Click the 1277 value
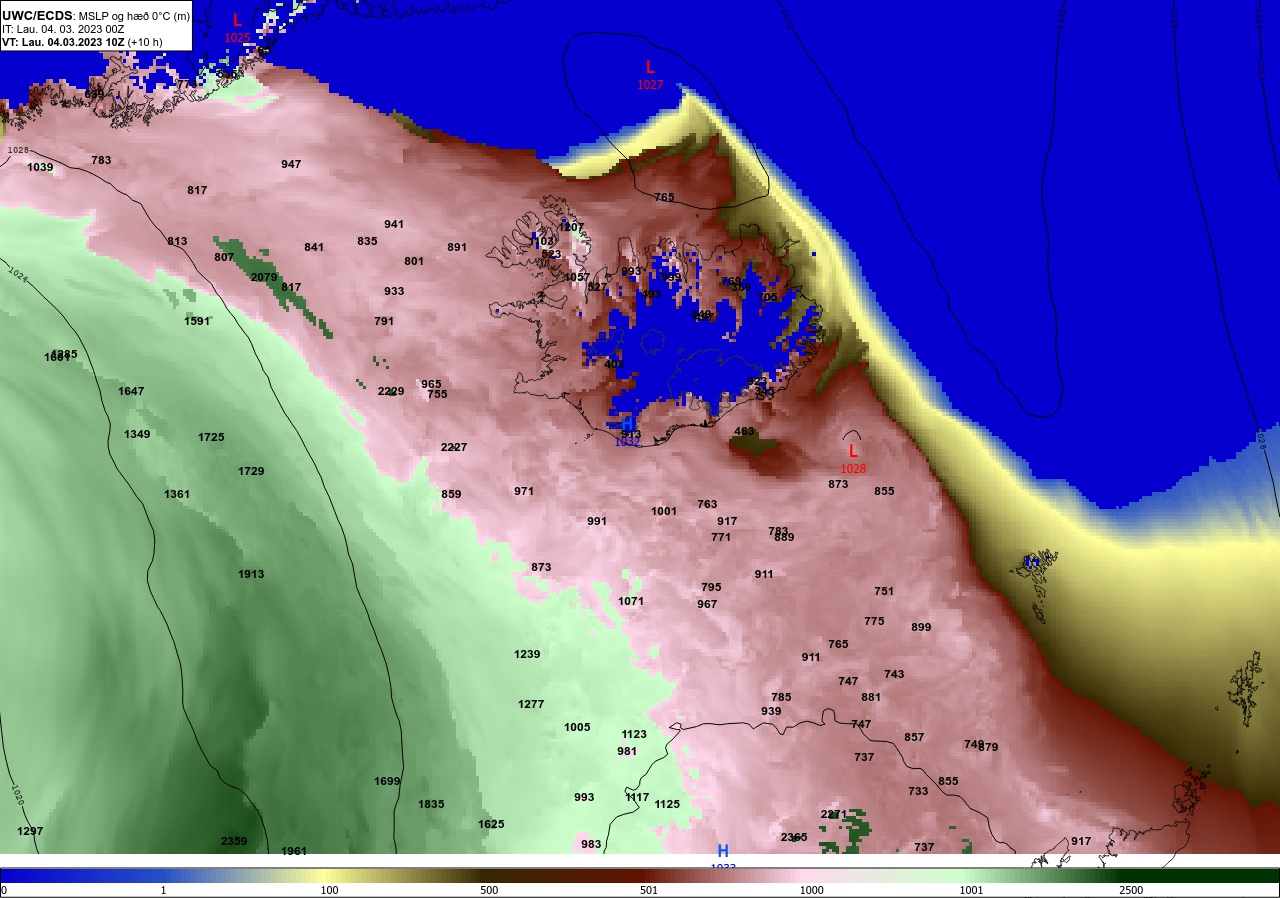 531,704
